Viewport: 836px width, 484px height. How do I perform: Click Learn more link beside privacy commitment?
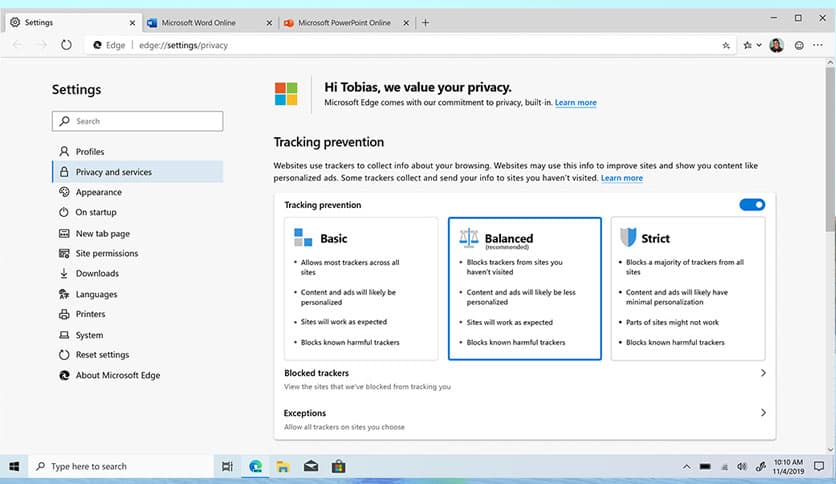coord(575,103)
